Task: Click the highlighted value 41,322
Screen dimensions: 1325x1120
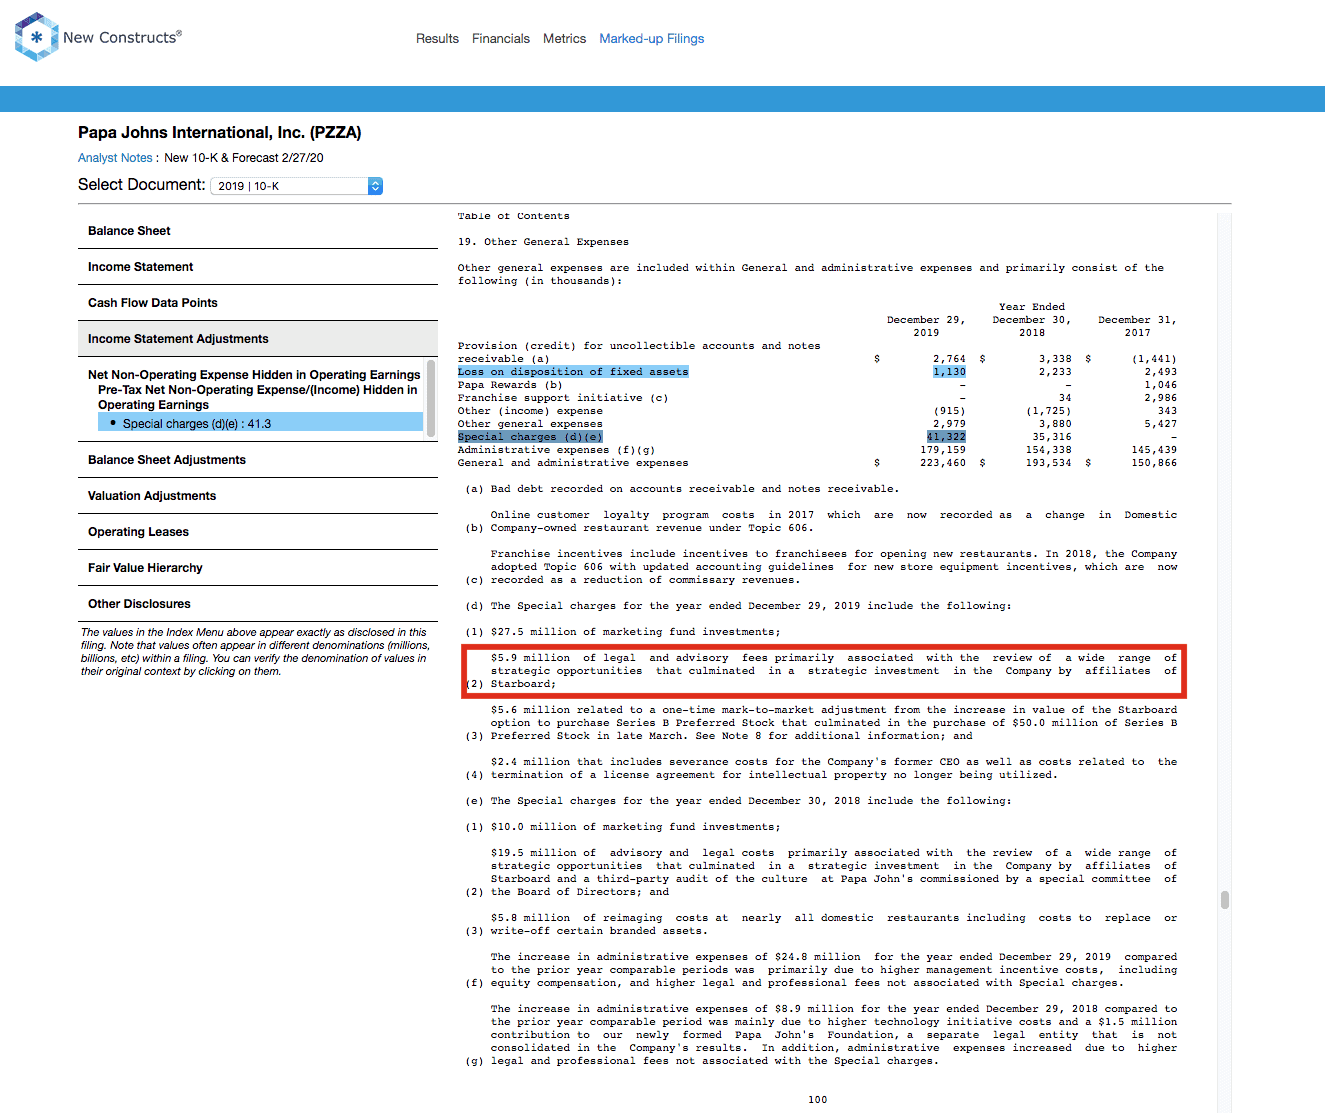Action: click(x=946, y=437)
